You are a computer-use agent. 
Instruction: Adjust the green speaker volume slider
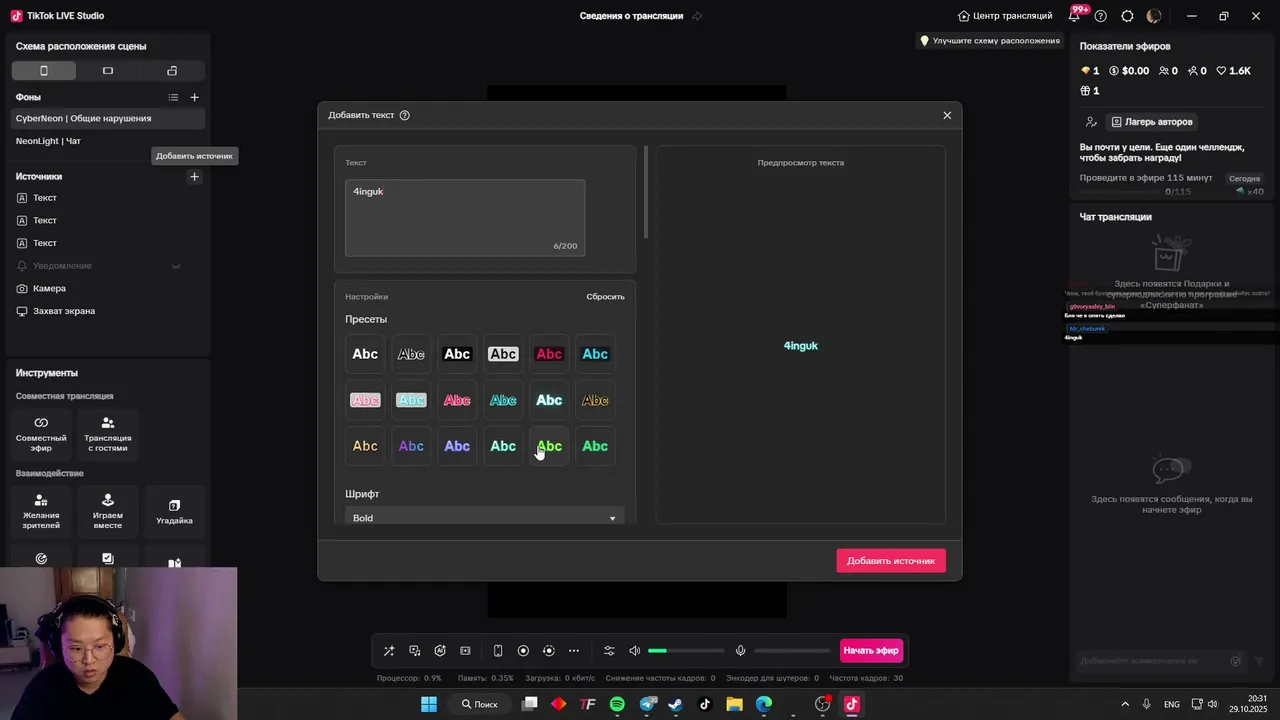pyautogui.click(x=686, y=651)
